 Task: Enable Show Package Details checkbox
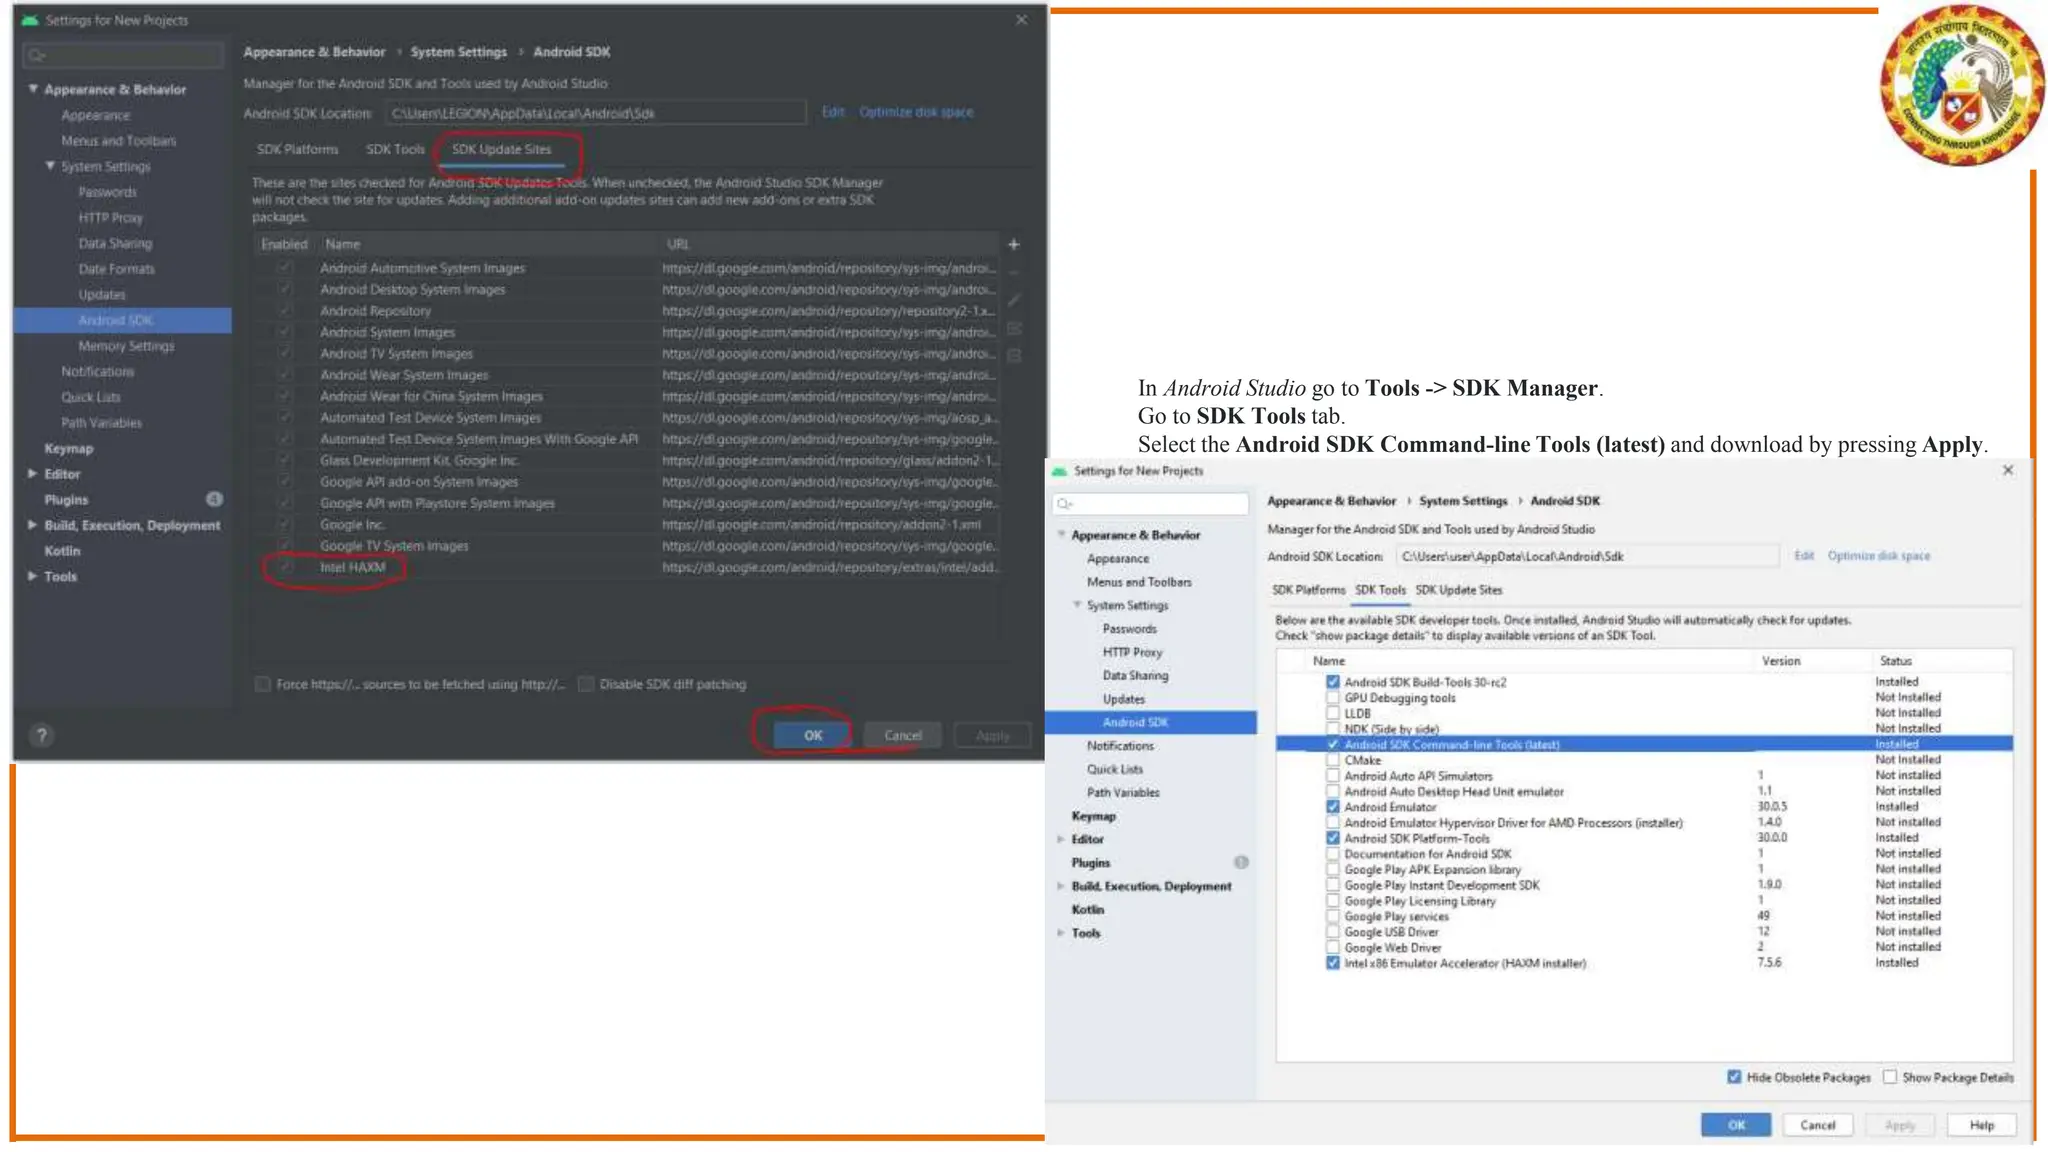(x=1890, y=1077)
